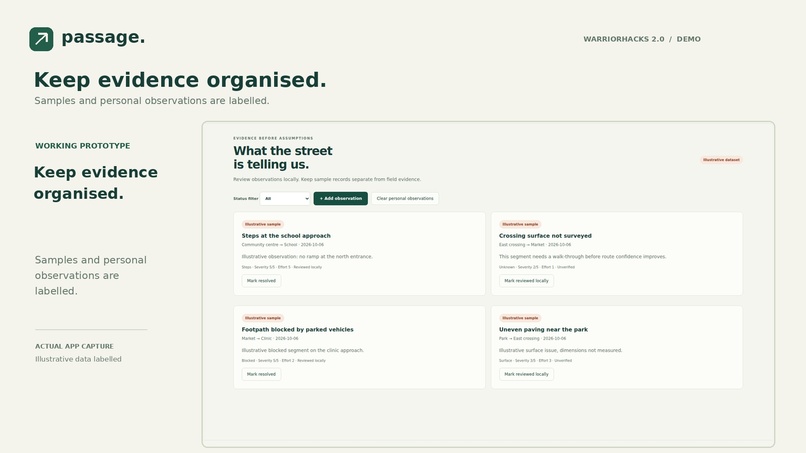The width and height of the screenshot is (806, 453).
Task: Click 'East crossing → Market · 2026-10-06' line
Action: click(x=535, y=245)
